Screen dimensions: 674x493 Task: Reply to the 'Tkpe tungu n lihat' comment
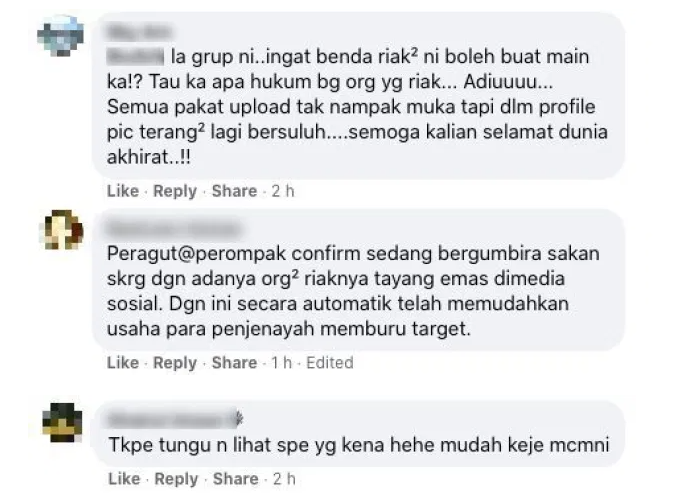click(x=176, y=479)
